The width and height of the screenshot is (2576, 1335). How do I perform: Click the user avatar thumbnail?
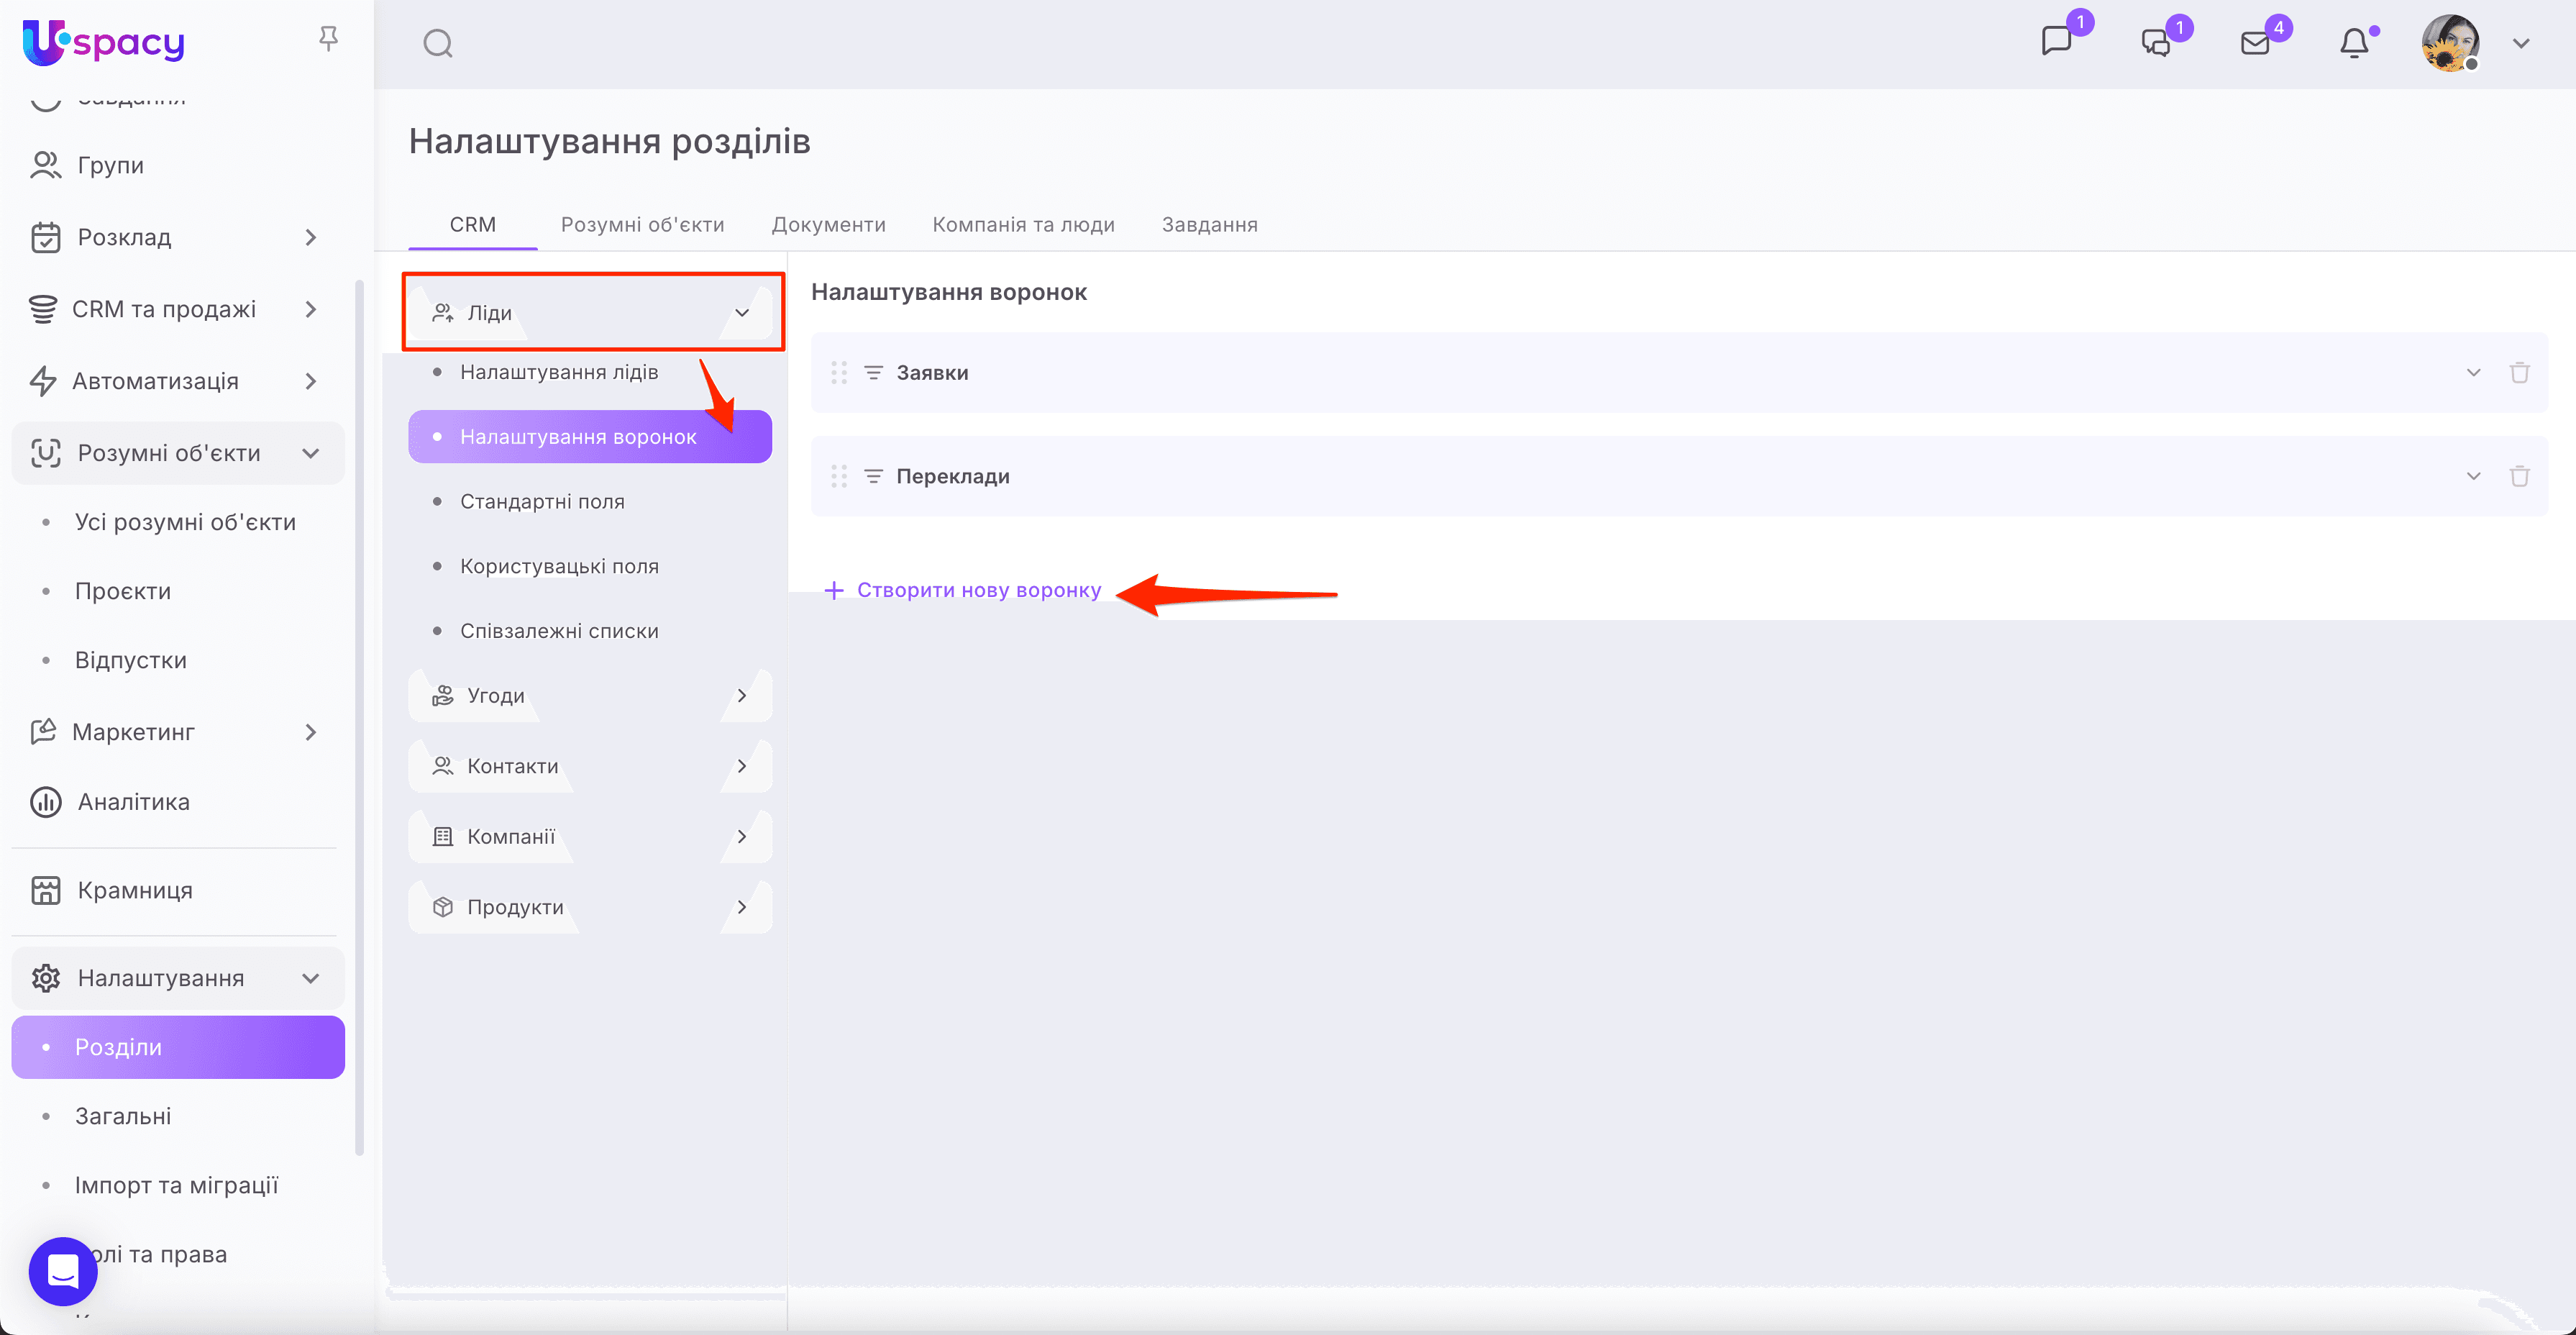[x=2449, y=43]
